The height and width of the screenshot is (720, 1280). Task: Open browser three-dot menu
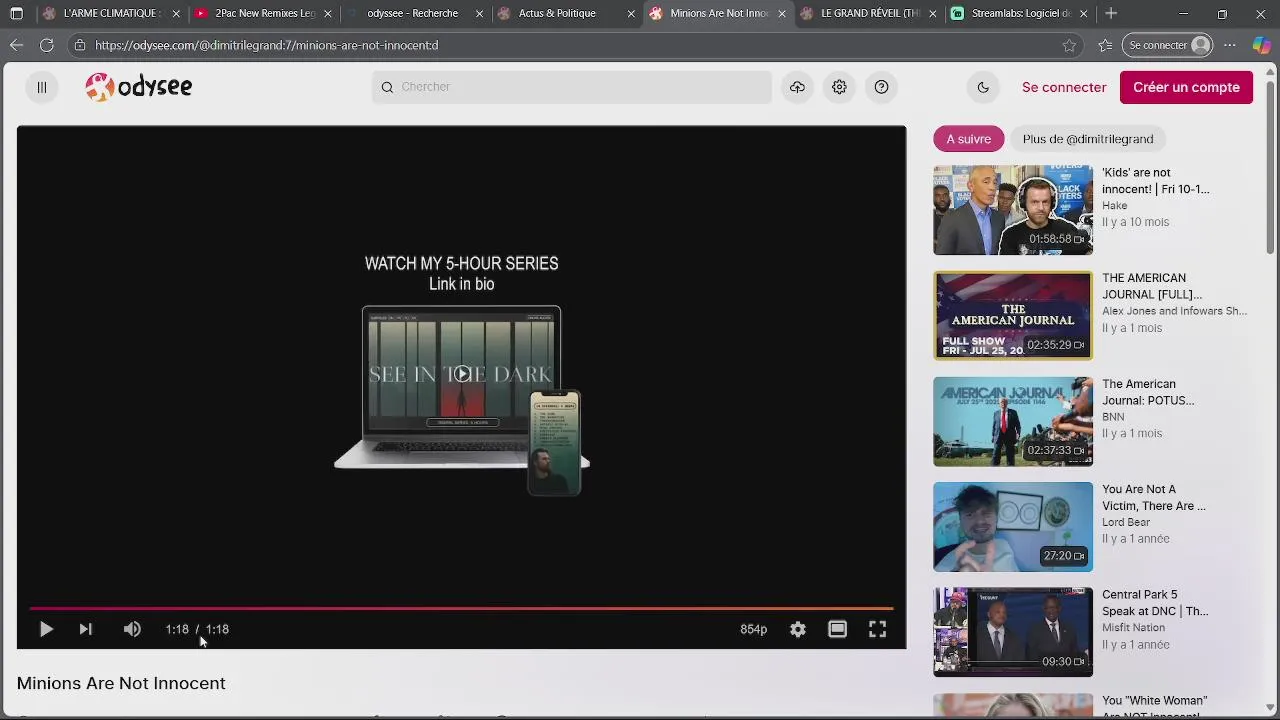(x=1230, y=45)
